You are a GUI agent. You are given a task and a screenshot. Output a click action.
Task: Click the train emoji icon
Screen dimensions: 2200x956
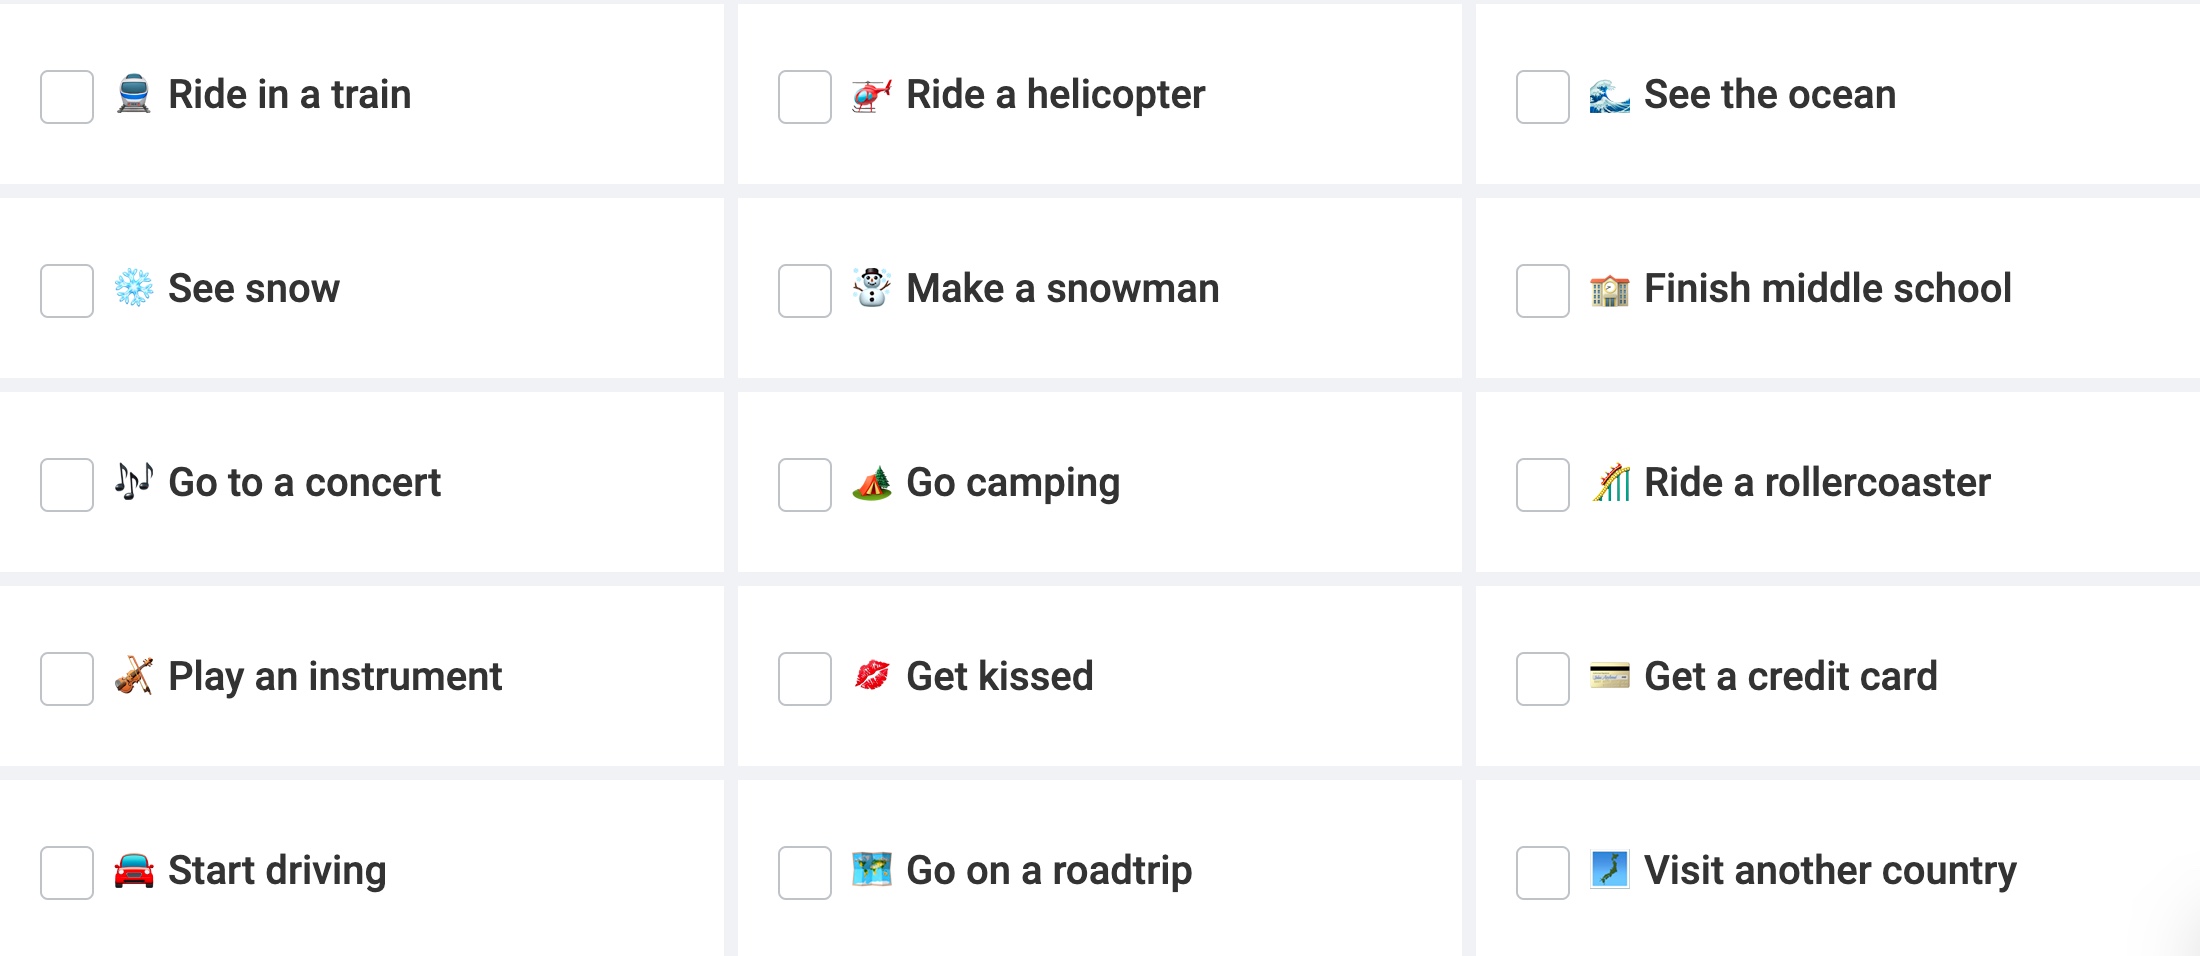(133, 95)
